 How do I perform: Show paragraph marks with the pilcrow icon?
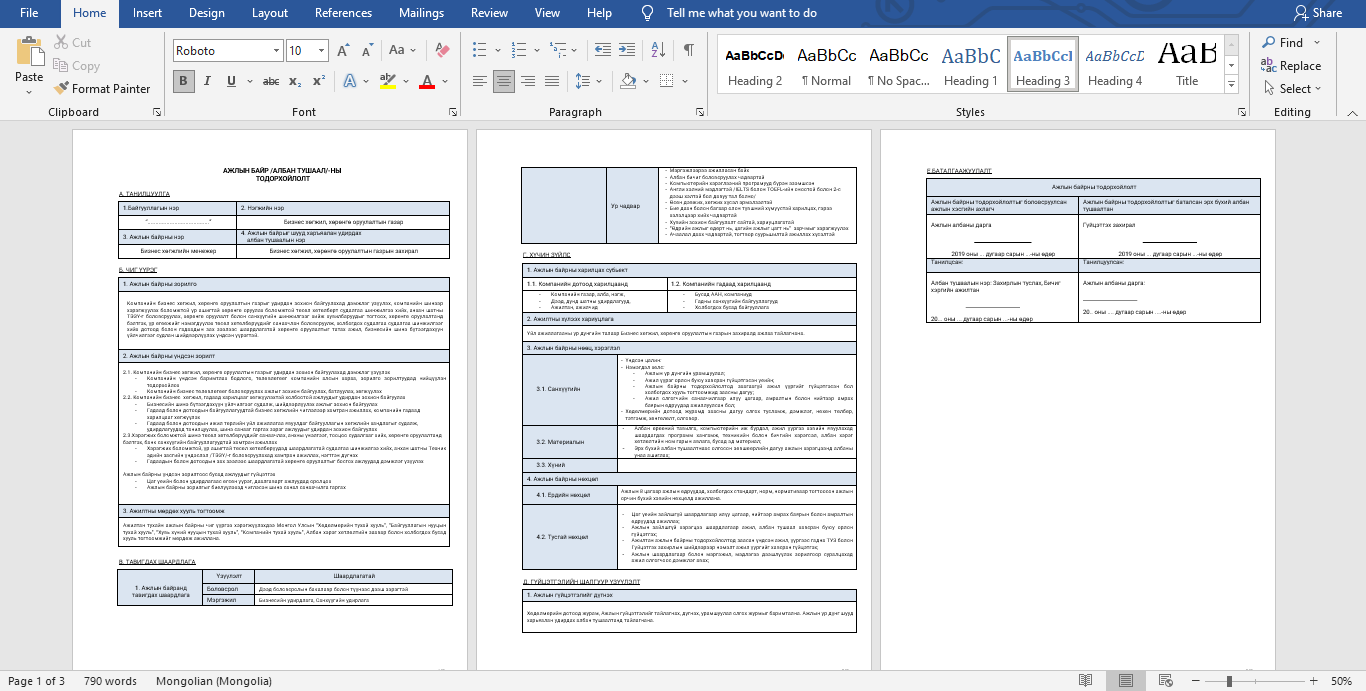(688, 50)
